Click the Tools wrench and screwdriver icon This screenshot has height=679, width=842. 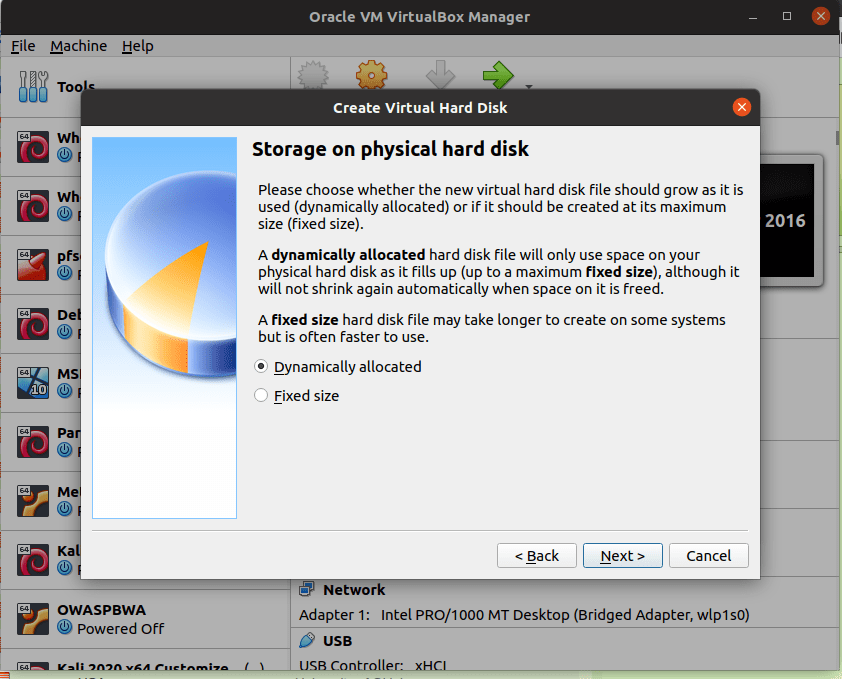[x=34, y=87]
